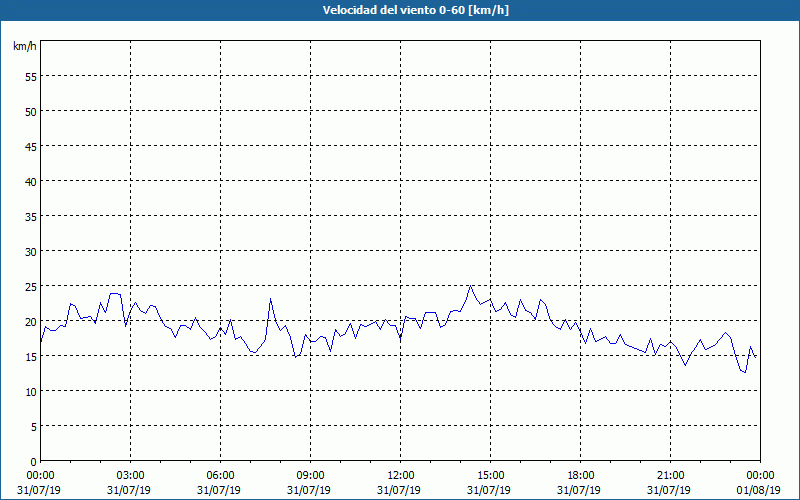Click the 15 y-axis tick label
Image resolution: width=800 pixels, height=500 pixels.
(x=31, y=357)
